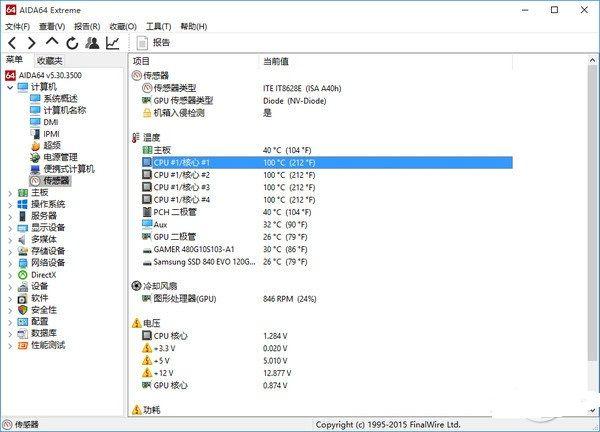Click the 软件 software icon

coord(23,298)
